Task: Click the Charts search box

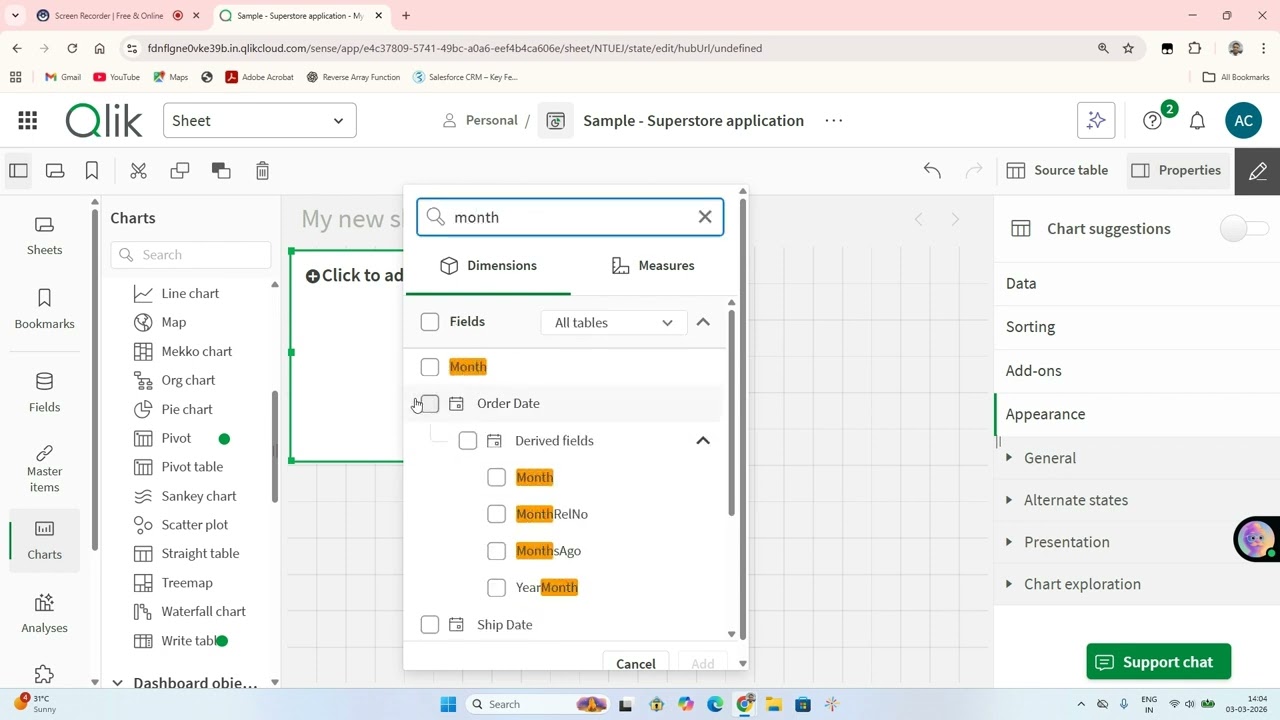Action: pyautogui.click(x=191, y=255)
